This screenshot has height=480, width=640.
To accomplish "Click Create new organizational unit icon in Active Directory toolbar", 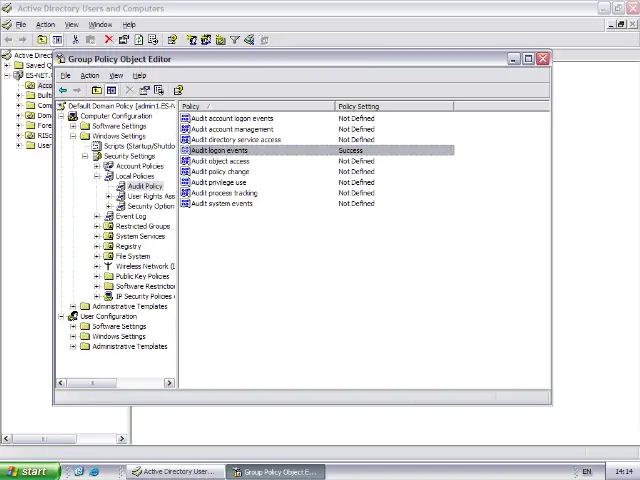I will click(x=221, y=40).
